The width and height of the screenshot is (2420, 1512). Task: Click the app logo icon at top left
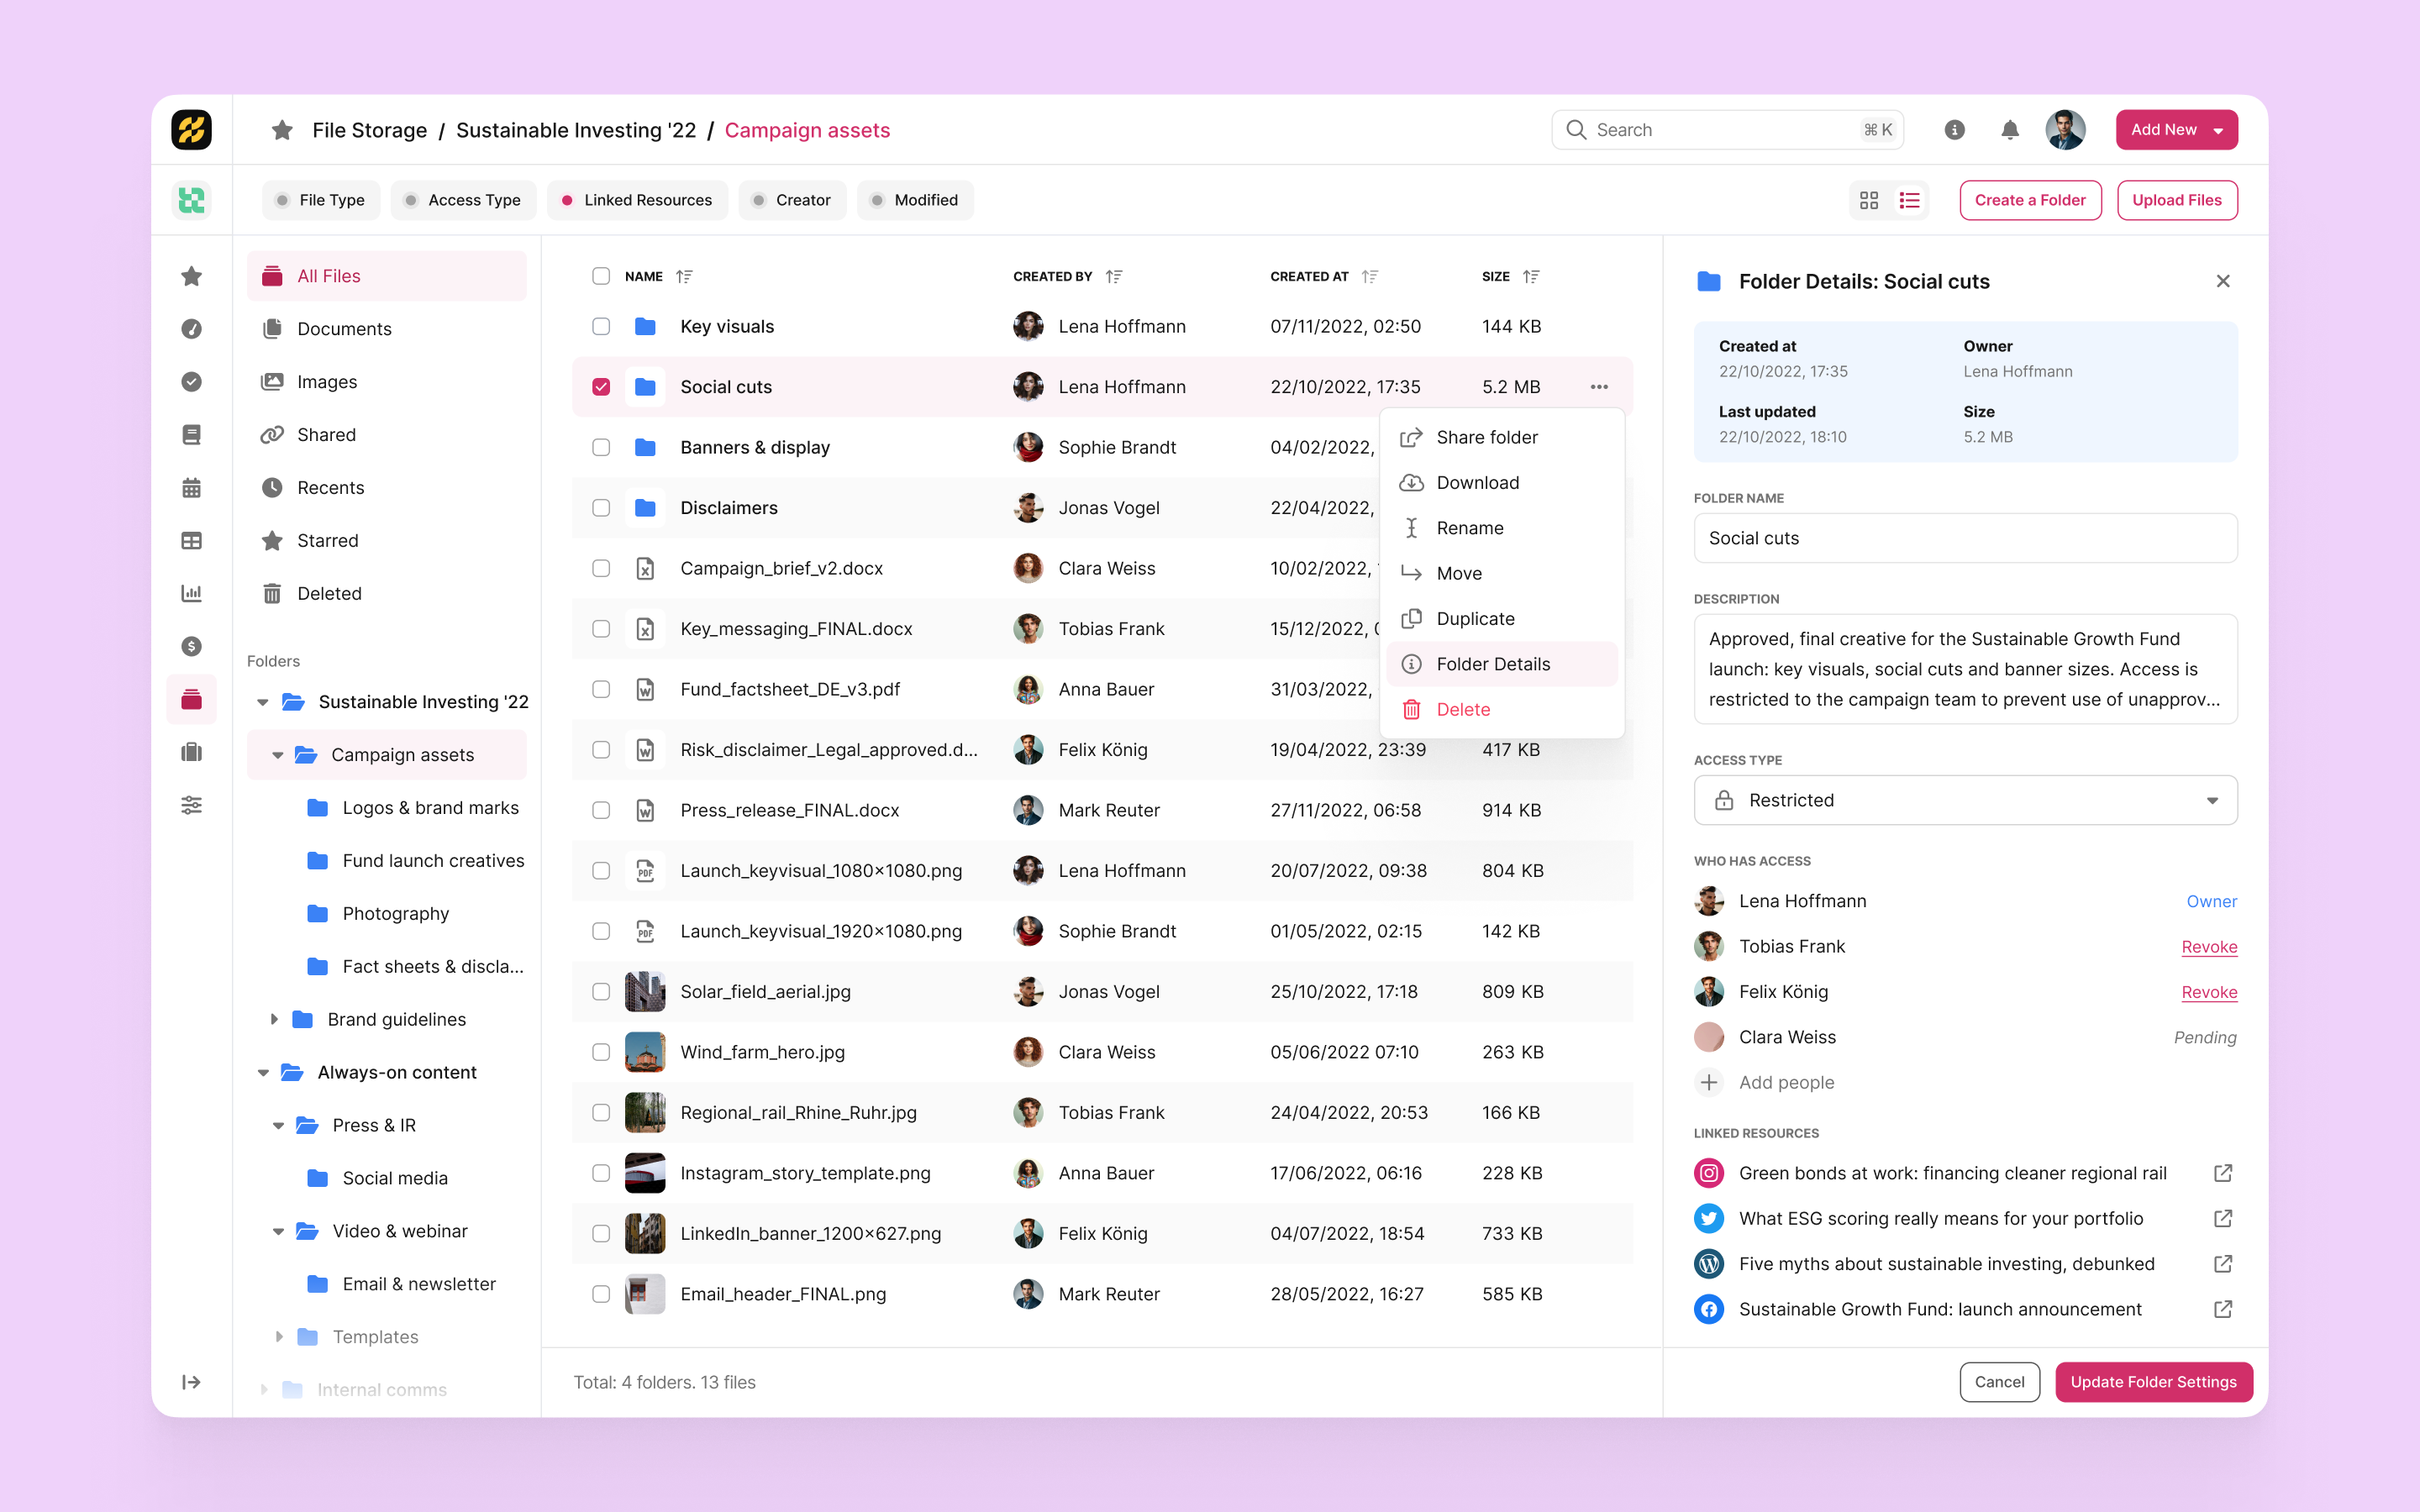click(191, 130)
